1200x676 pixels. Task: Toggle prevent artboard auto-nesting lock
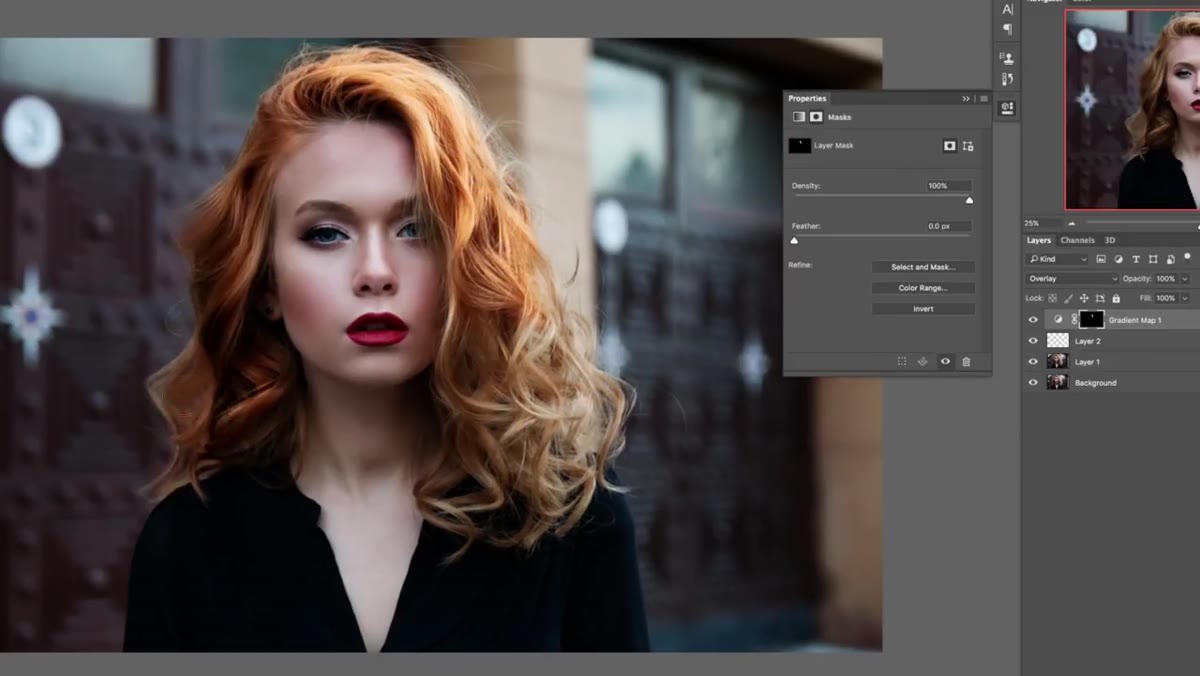(x=1100, y=298)
